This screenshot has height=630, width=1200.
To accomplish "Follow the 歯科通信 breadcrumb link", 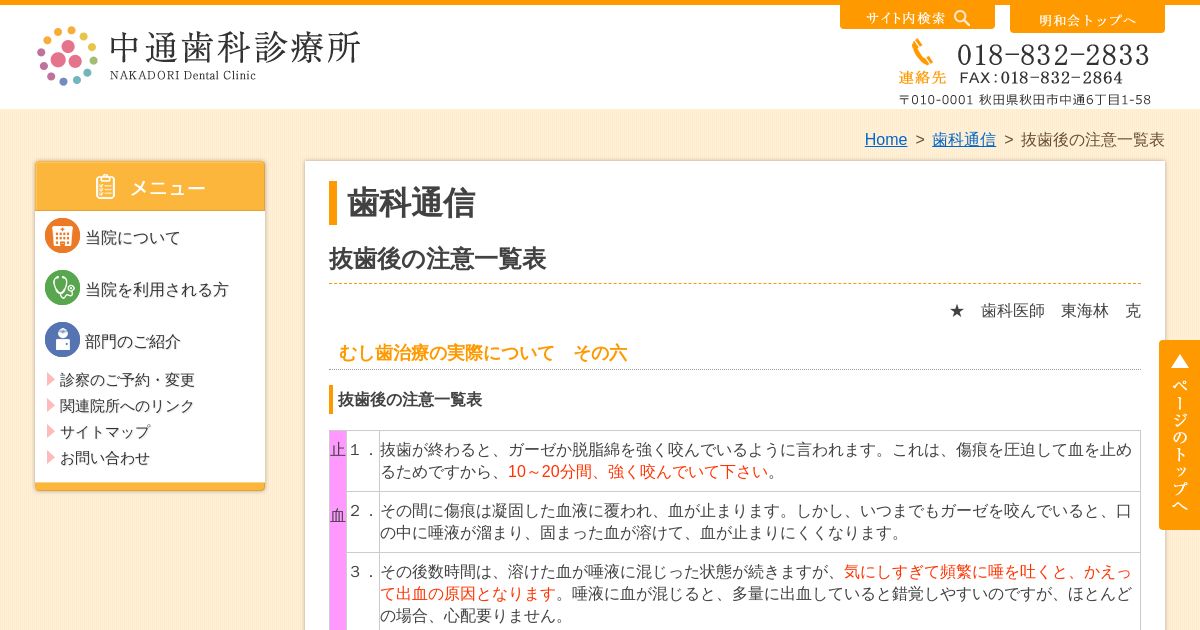I will point(964,140).
